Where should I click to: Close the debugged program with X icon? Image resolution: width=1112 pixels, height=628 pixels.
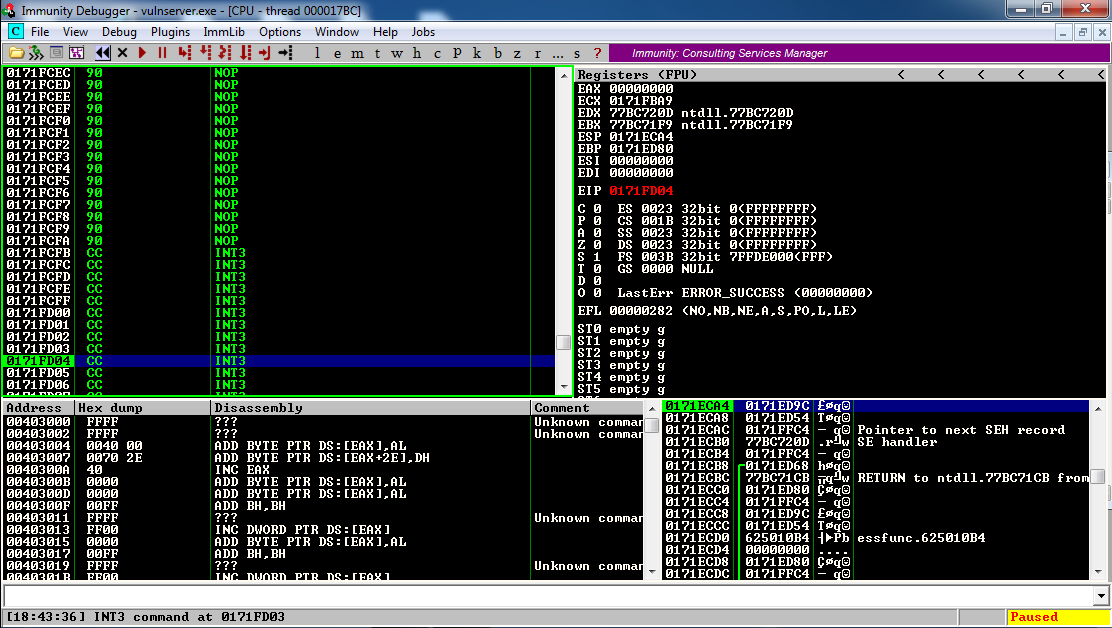tap(123, 53)
